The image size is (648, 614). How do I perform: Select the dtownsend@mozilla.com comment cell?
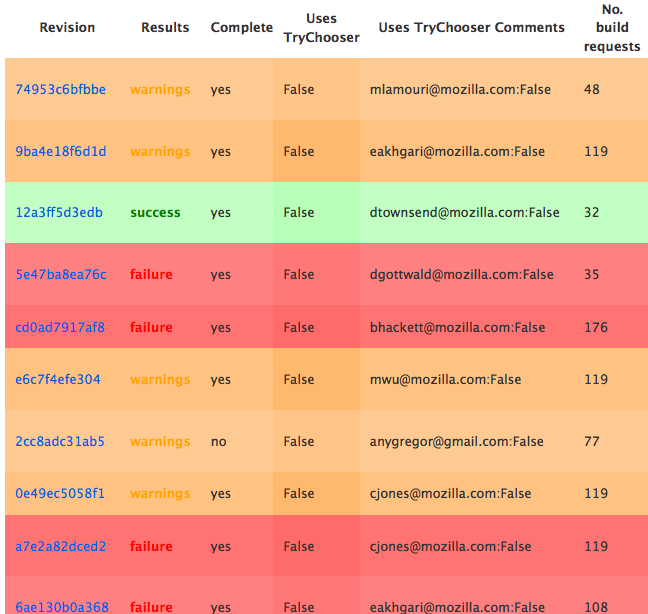tap(465, 212)
